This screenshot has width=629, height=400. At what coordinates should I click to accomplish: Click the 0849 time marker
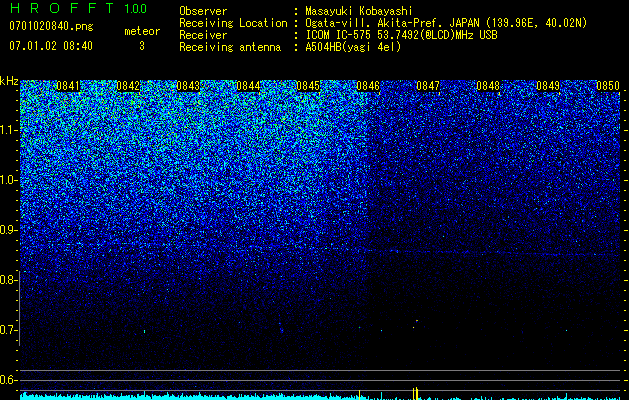point(548,86)
